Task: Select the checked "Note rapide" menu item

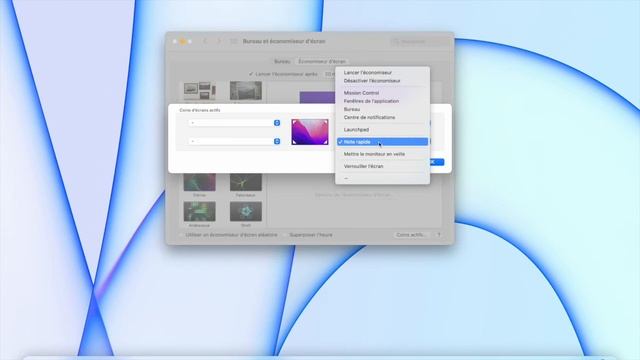Action: [382, 142]
